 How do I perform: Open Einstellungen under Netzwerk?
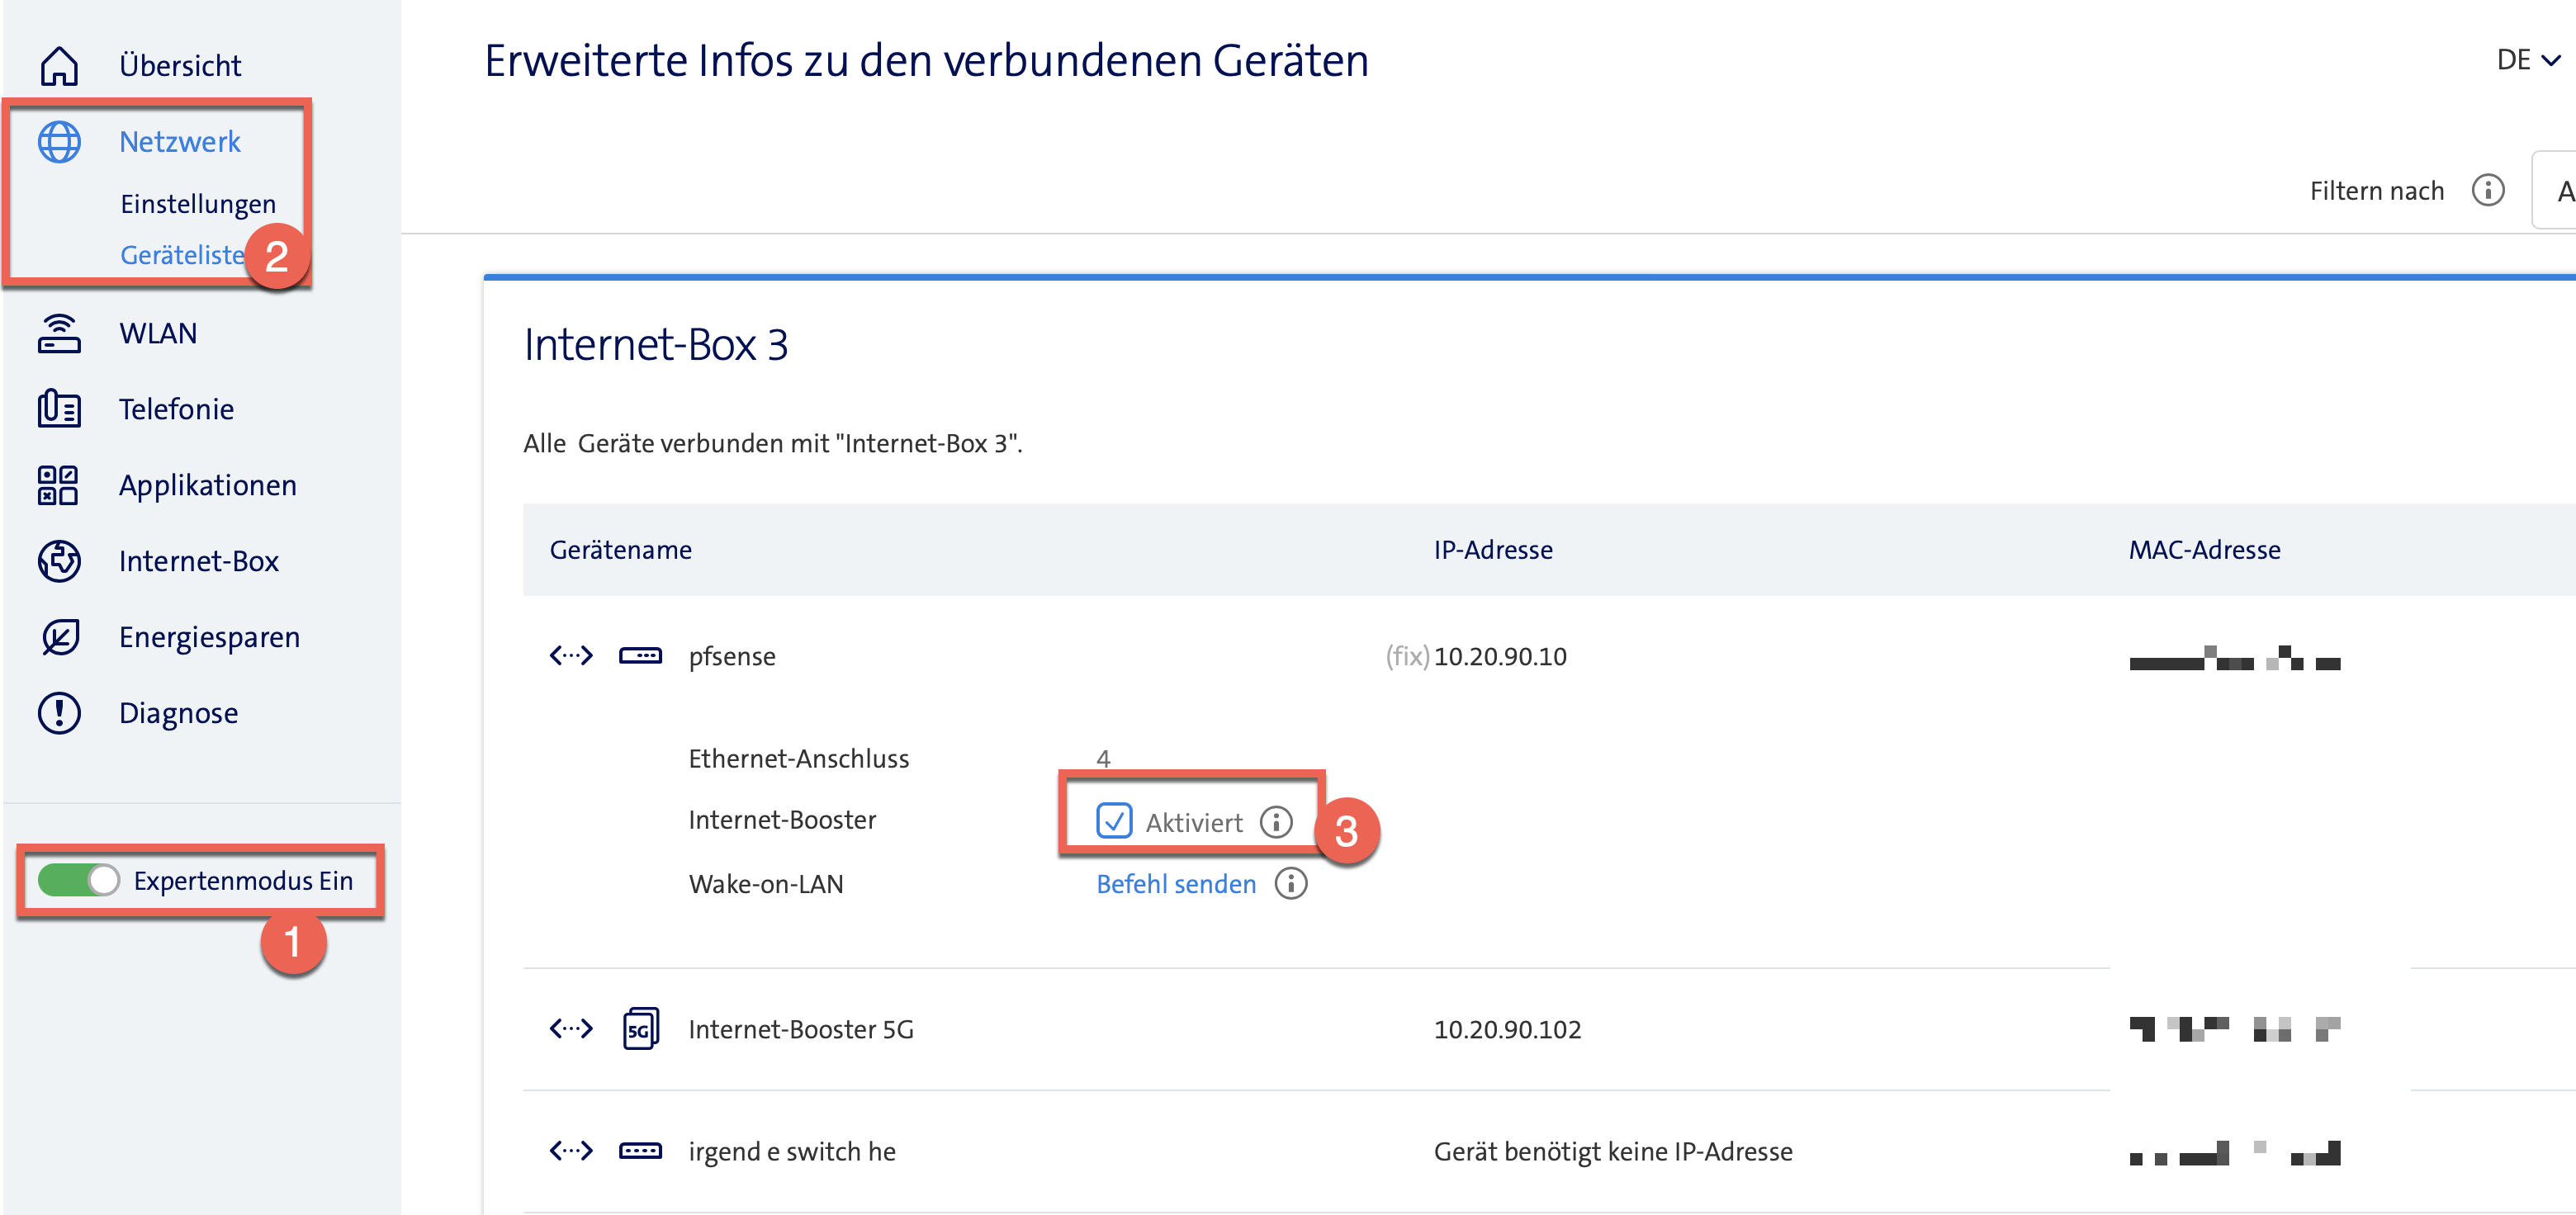(198, 204)
